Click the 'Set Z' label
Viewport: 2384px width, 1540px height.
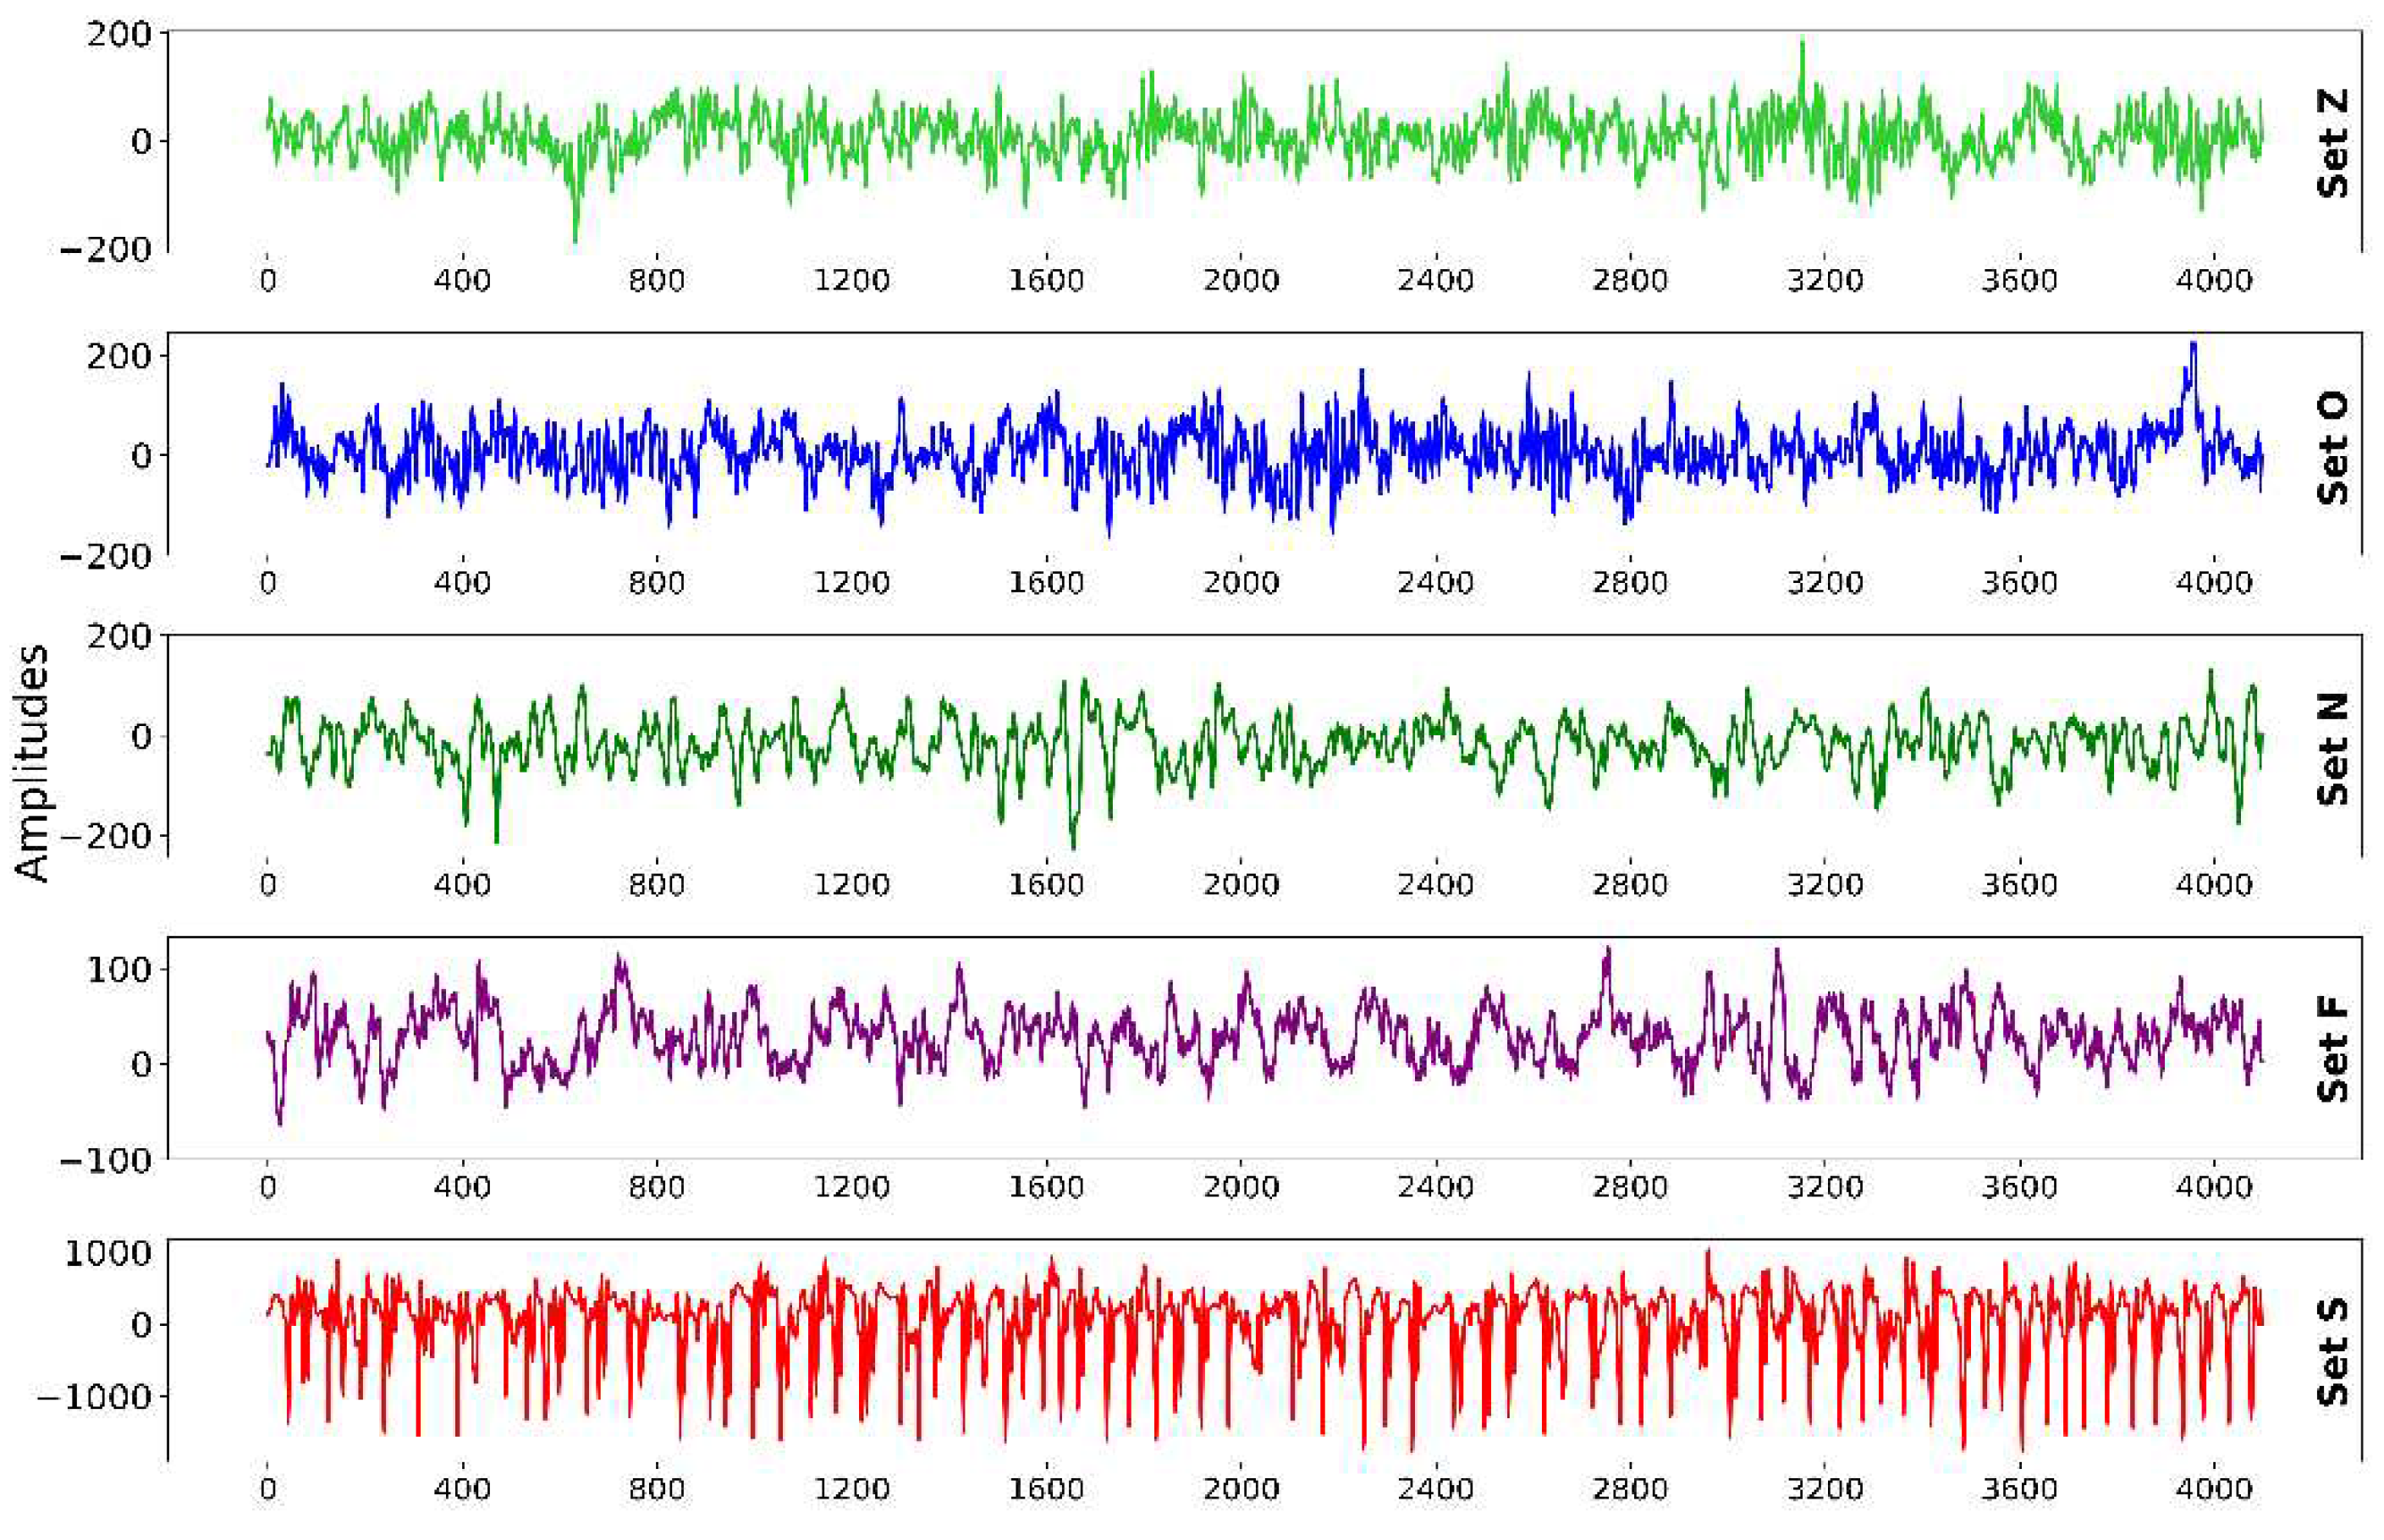(x=2333, y=143)
